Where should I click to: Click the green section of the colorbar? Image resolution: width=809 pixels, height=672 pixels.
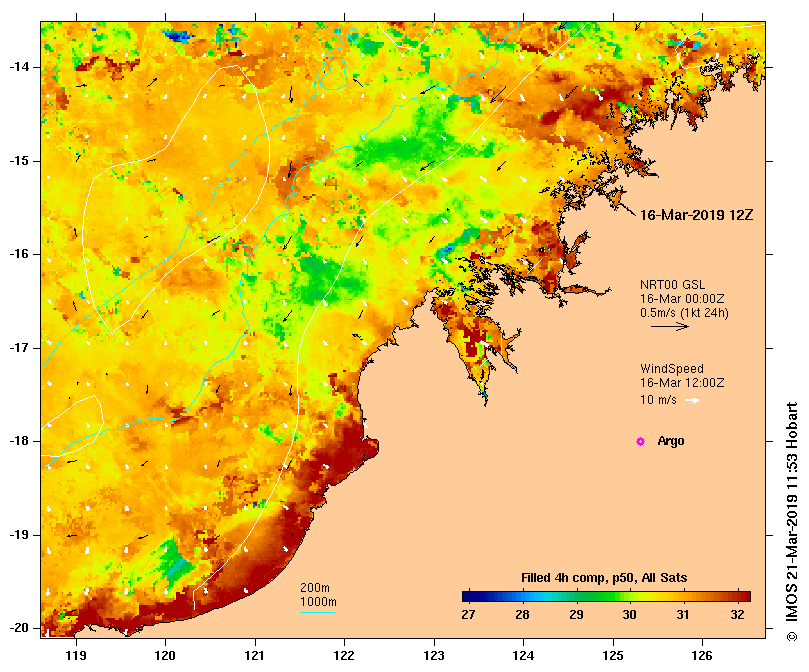click(x=593, y=597)
